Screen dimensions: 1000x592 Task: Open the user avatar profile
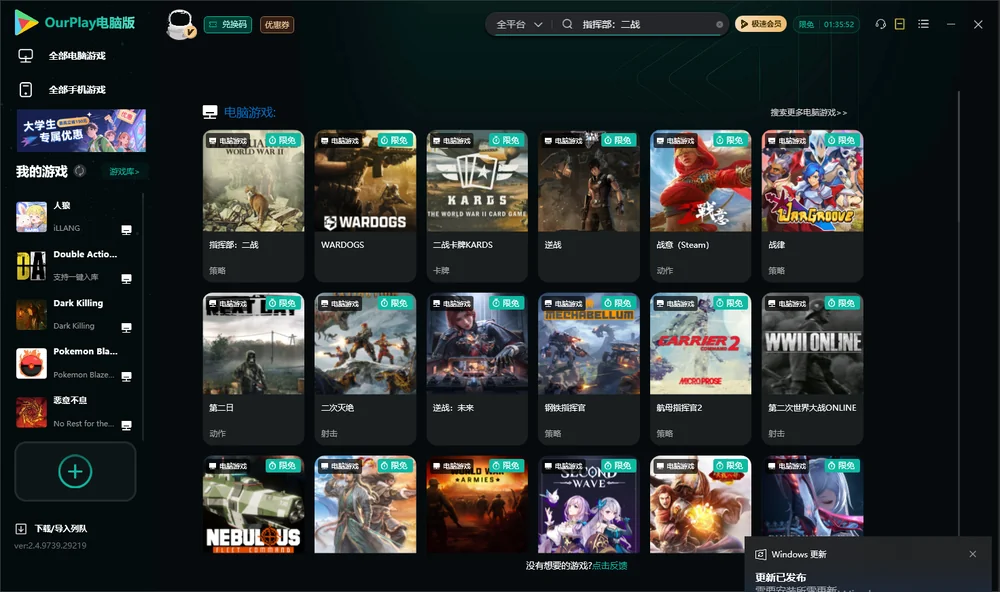[180, 24]
